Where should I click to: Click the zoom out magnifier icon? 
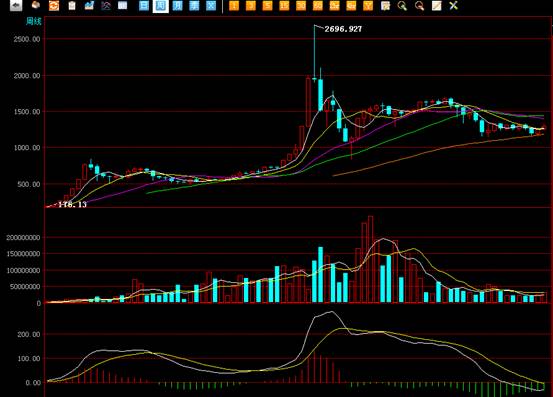(419, 5)
